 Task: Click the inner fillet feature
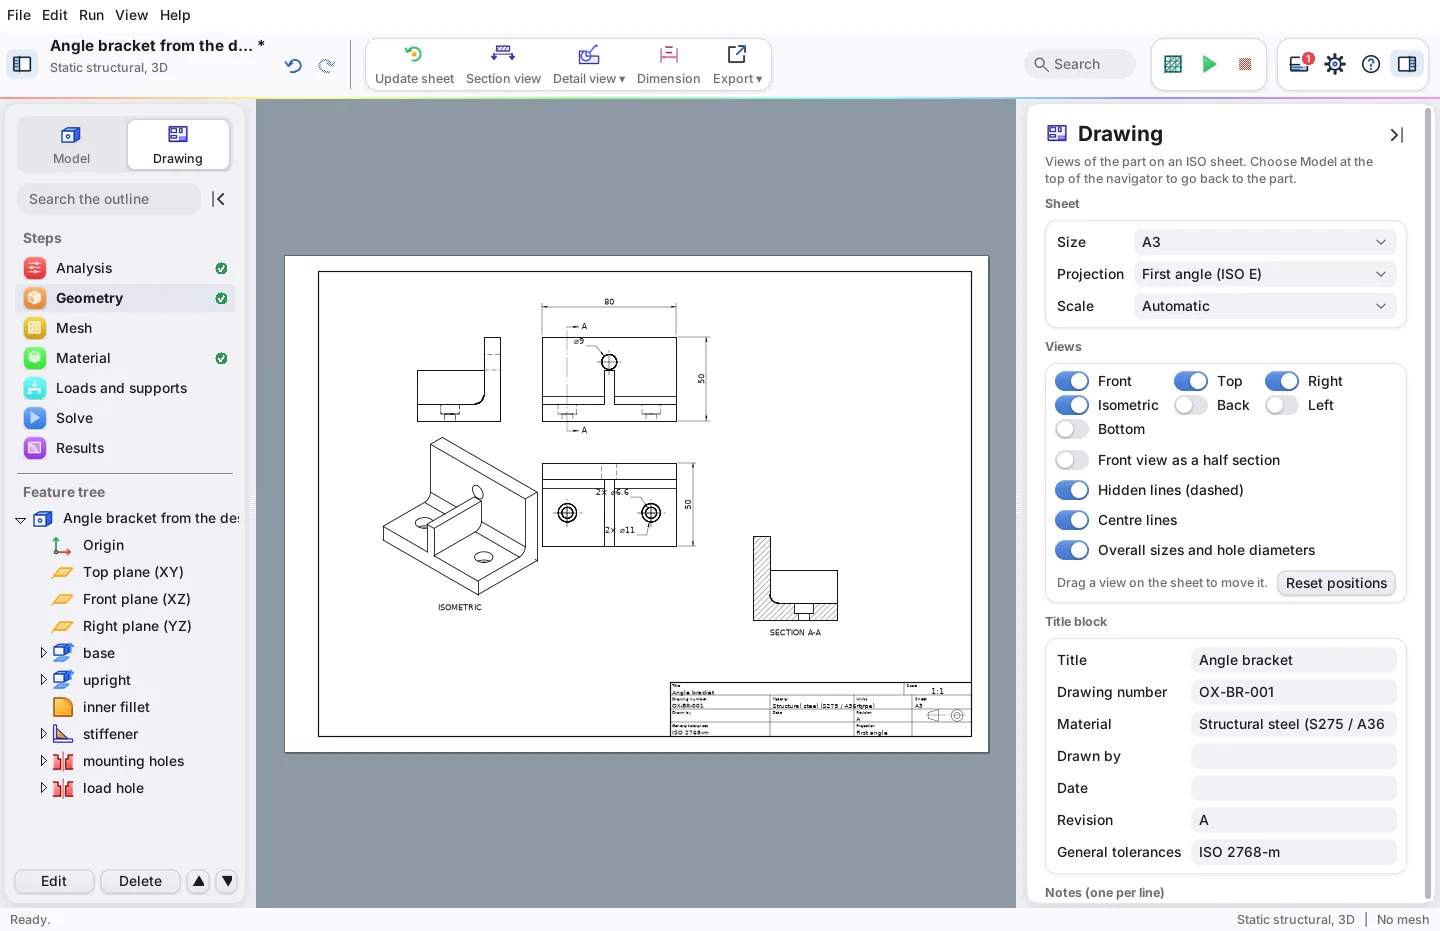click(x=116, y=707)
